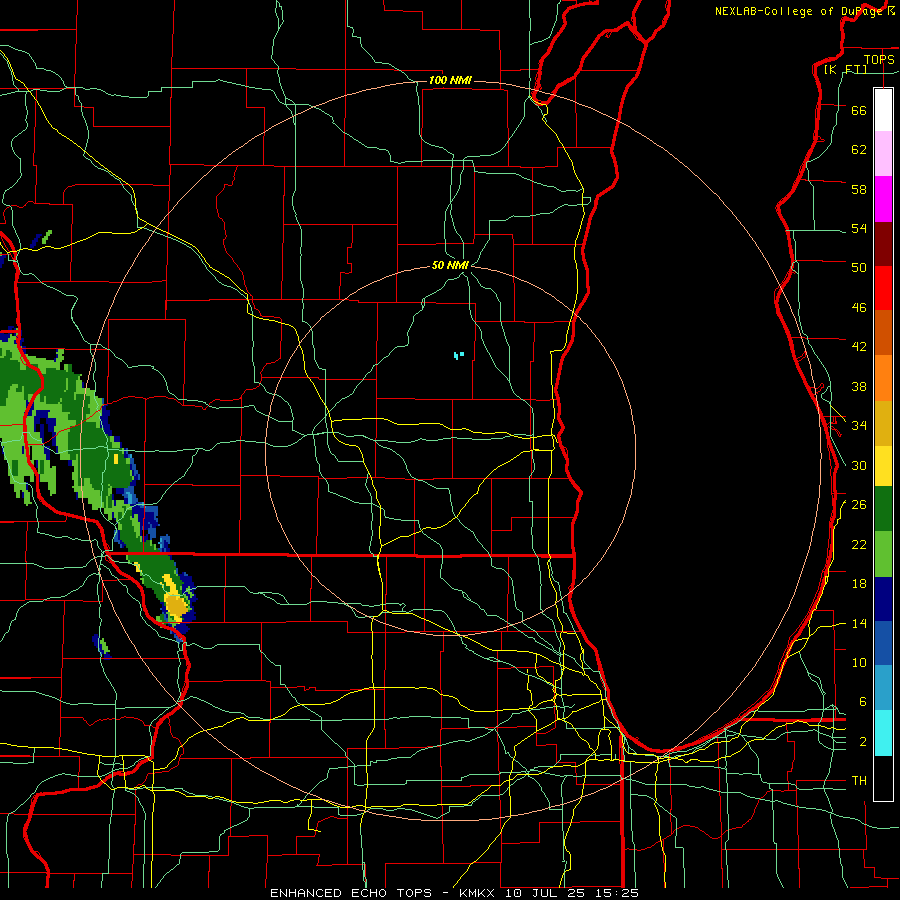The image size is (900, 900).
Task: Click the legend tick value 62
Action: click(x=859, y=150)
